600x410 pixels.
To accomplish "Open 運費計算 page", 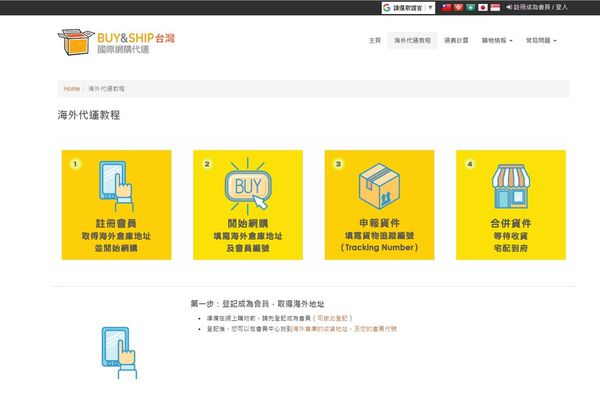I will coord(456,41).
